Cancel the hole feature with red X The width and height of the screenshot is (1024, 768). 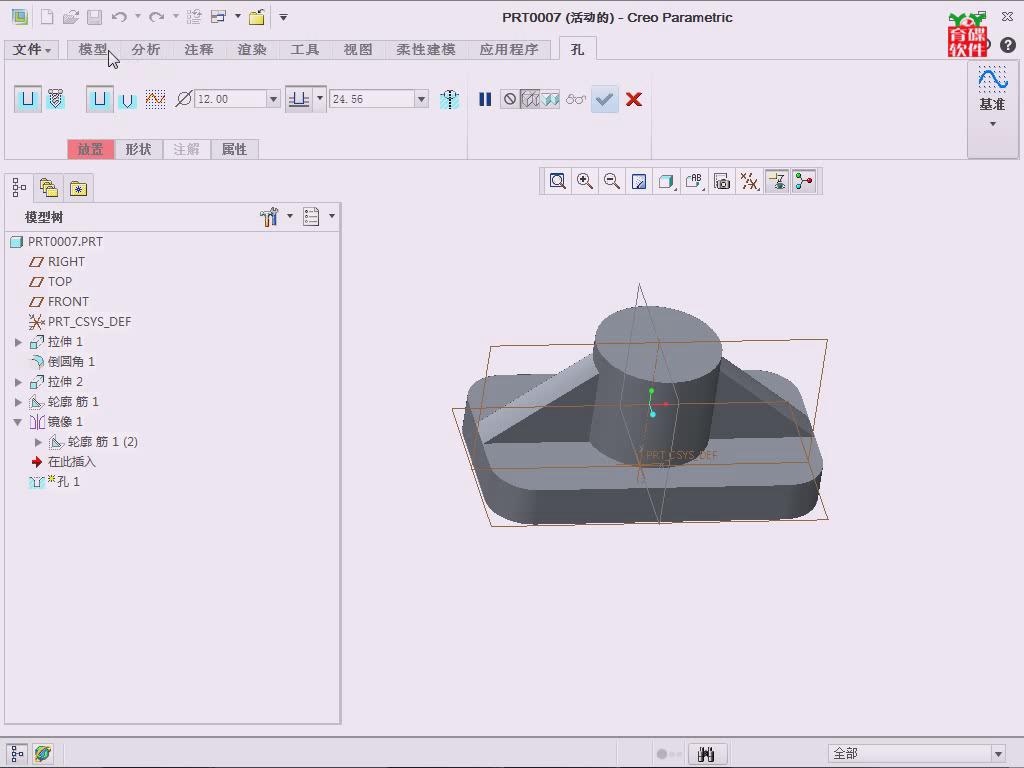[633, 99]
